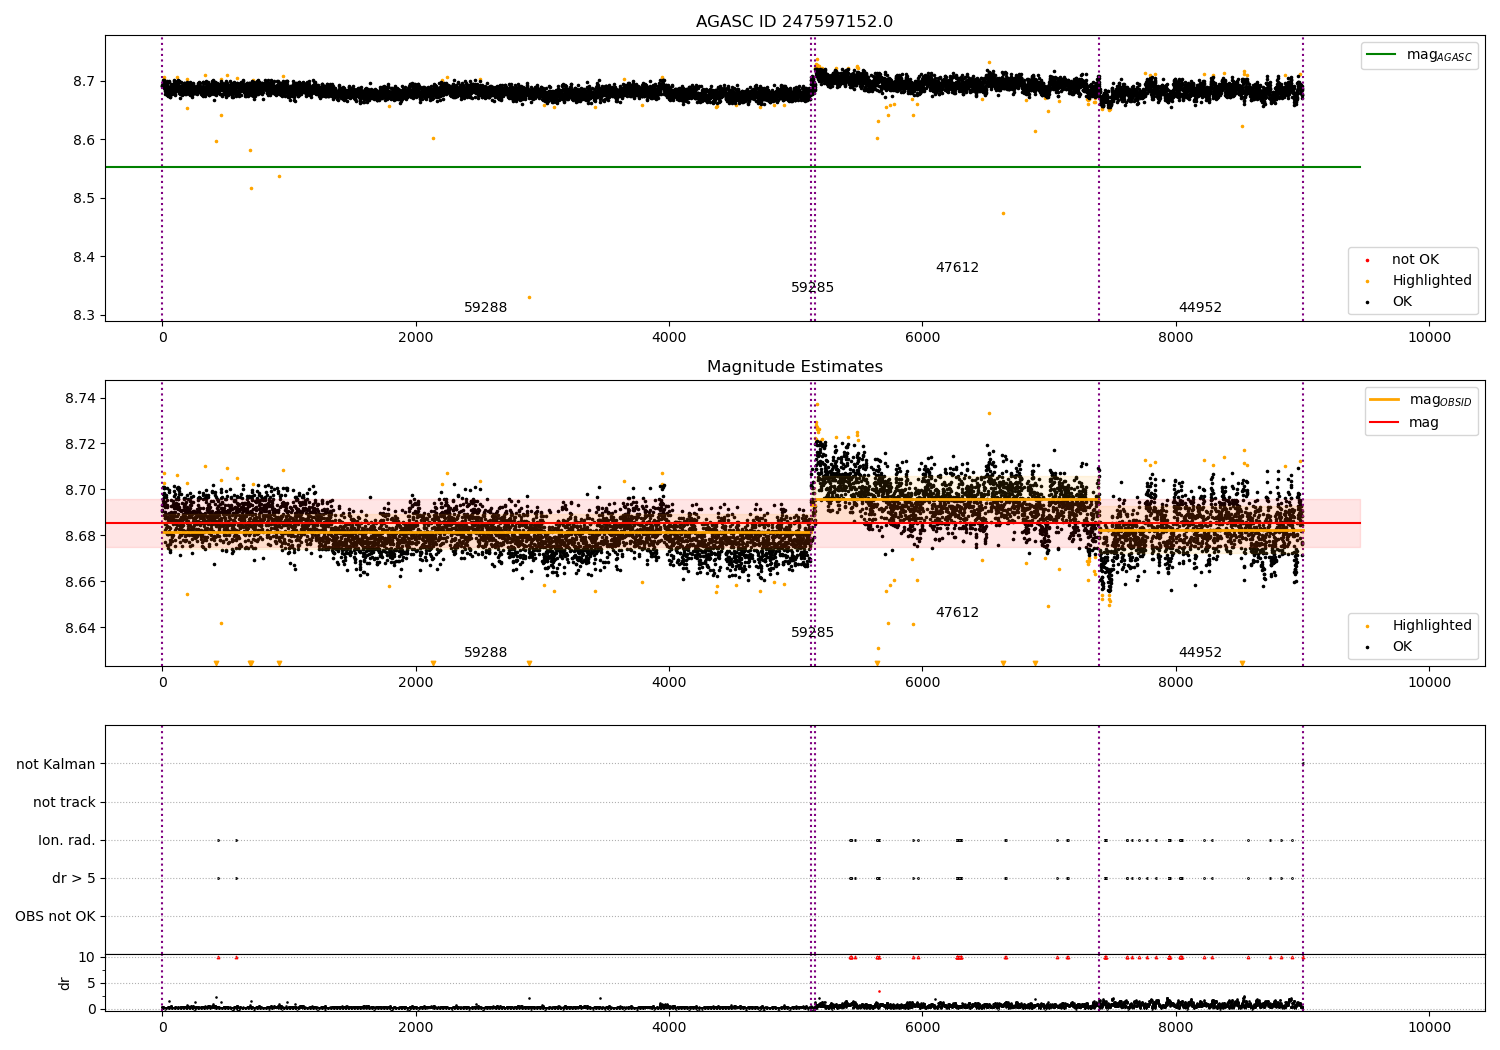This screenshot has width=1500, height=1050.
Task: Click the obsid label 44952 in the middle plot
Action: (x=1200, y=653)
